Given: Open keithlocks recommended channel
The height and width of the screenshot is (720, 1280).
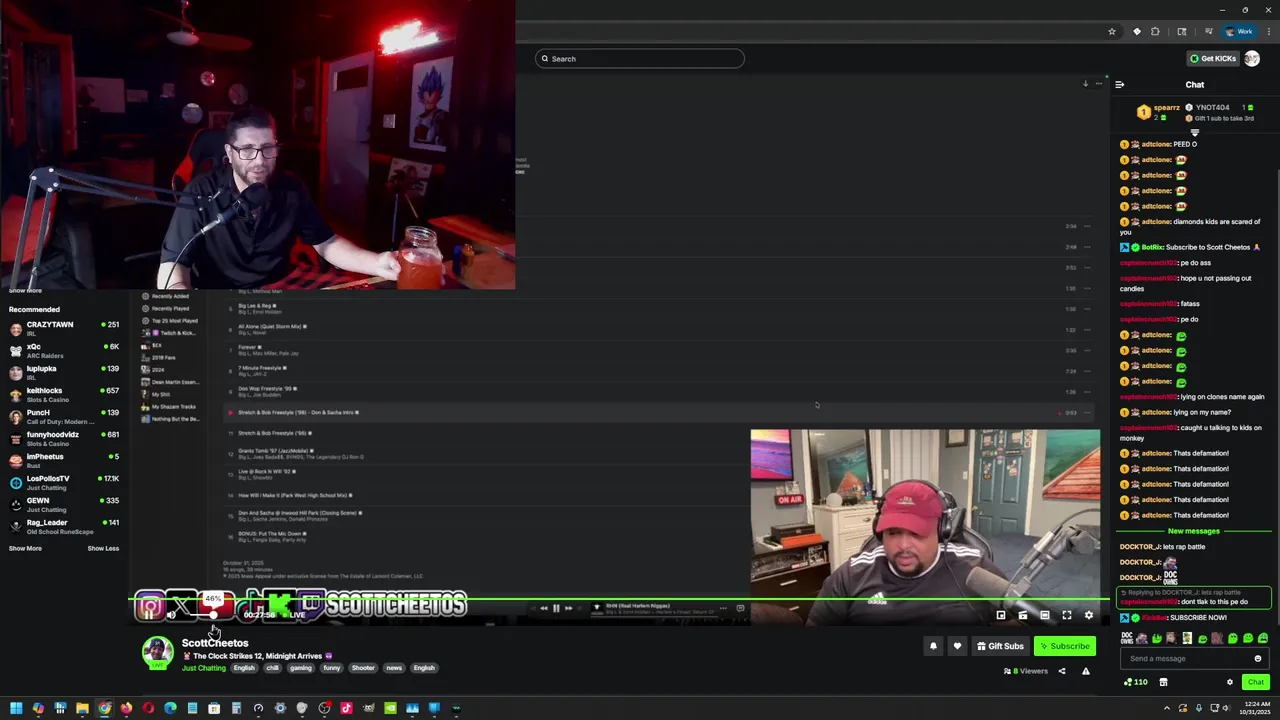Looking at the screenshot, I should [x=64, y=394].
